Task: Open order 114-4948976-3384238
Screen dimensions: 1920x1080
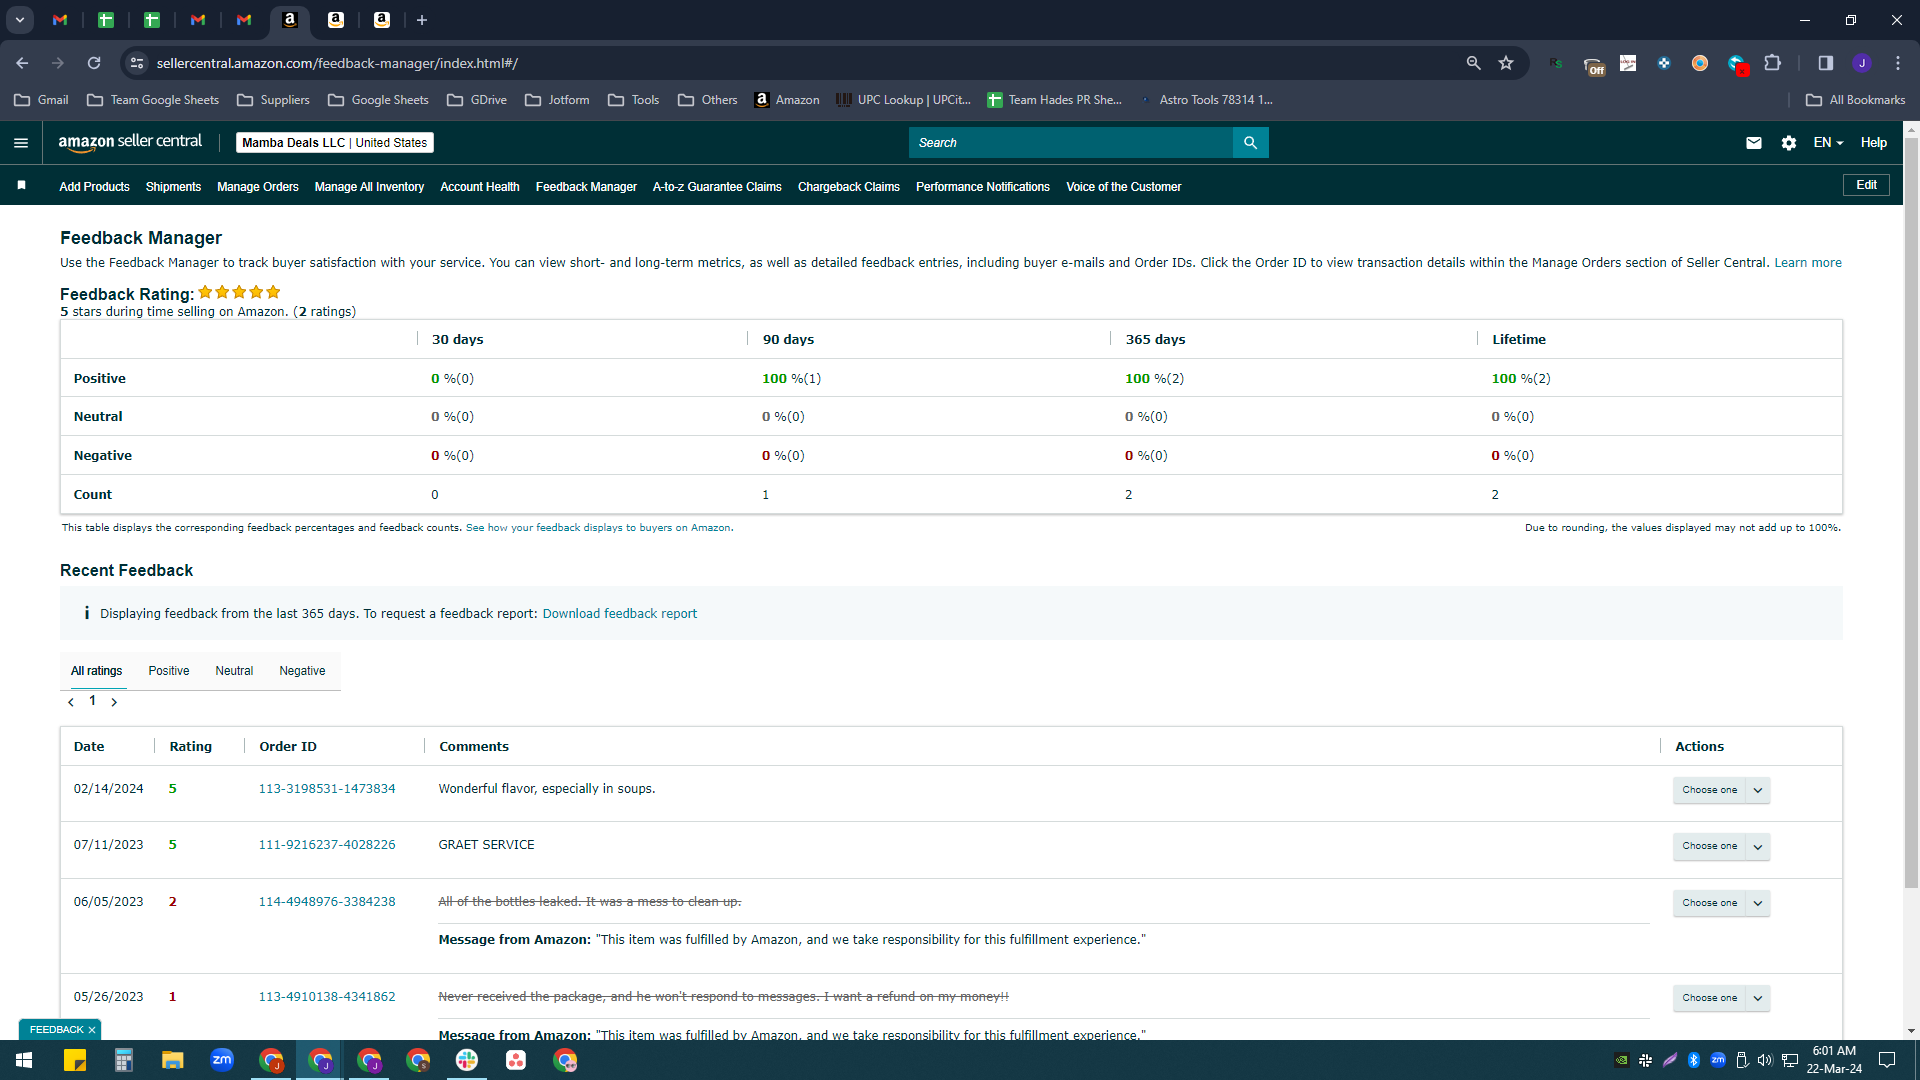Action: tap(327, 902)
